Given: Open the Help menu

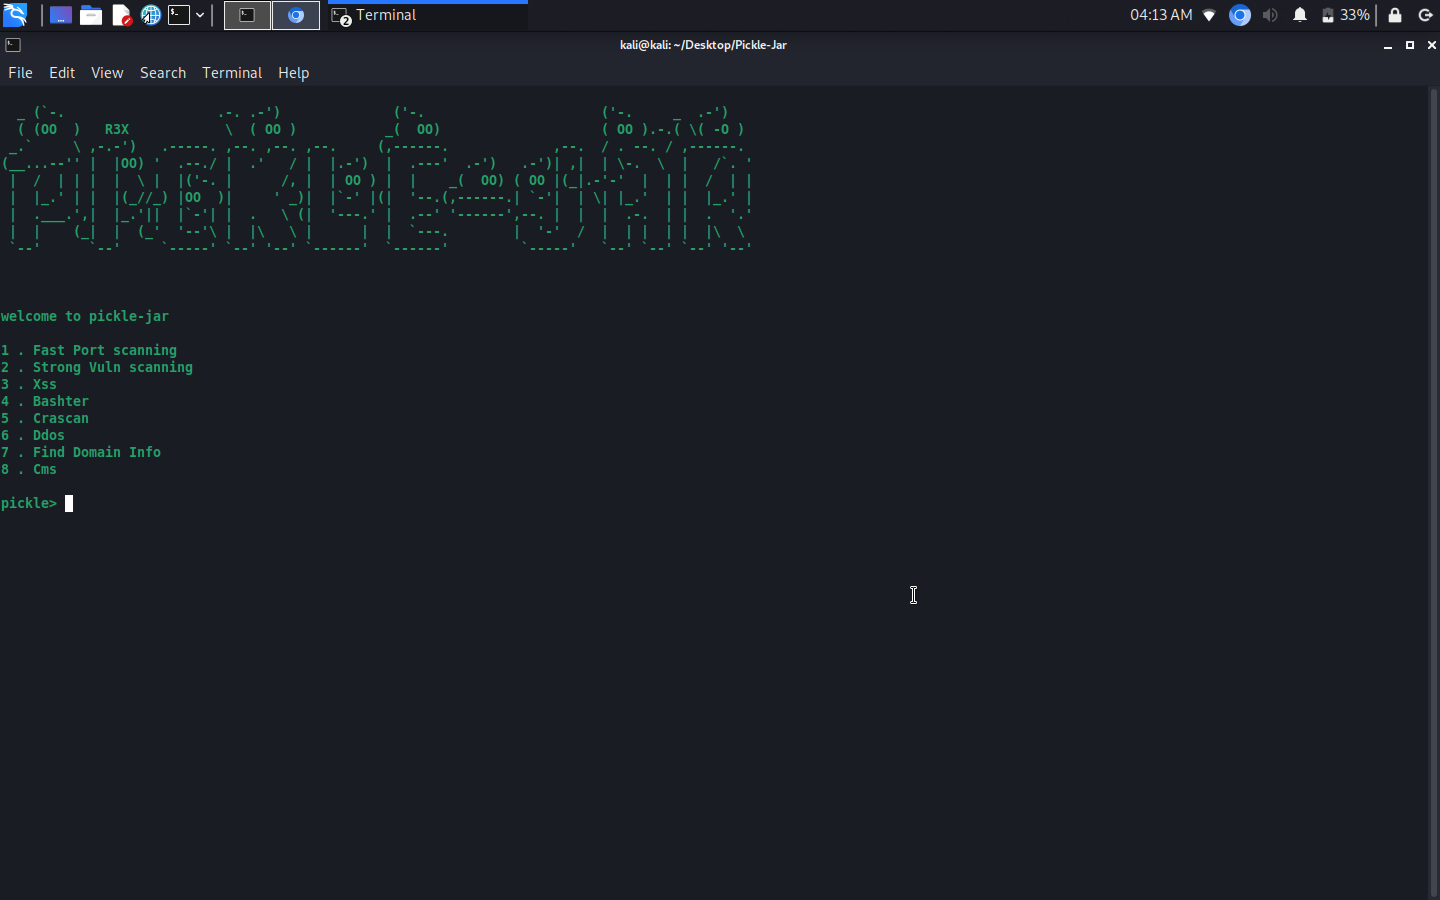Looking at the screenshot, I should tap(293, 73).
